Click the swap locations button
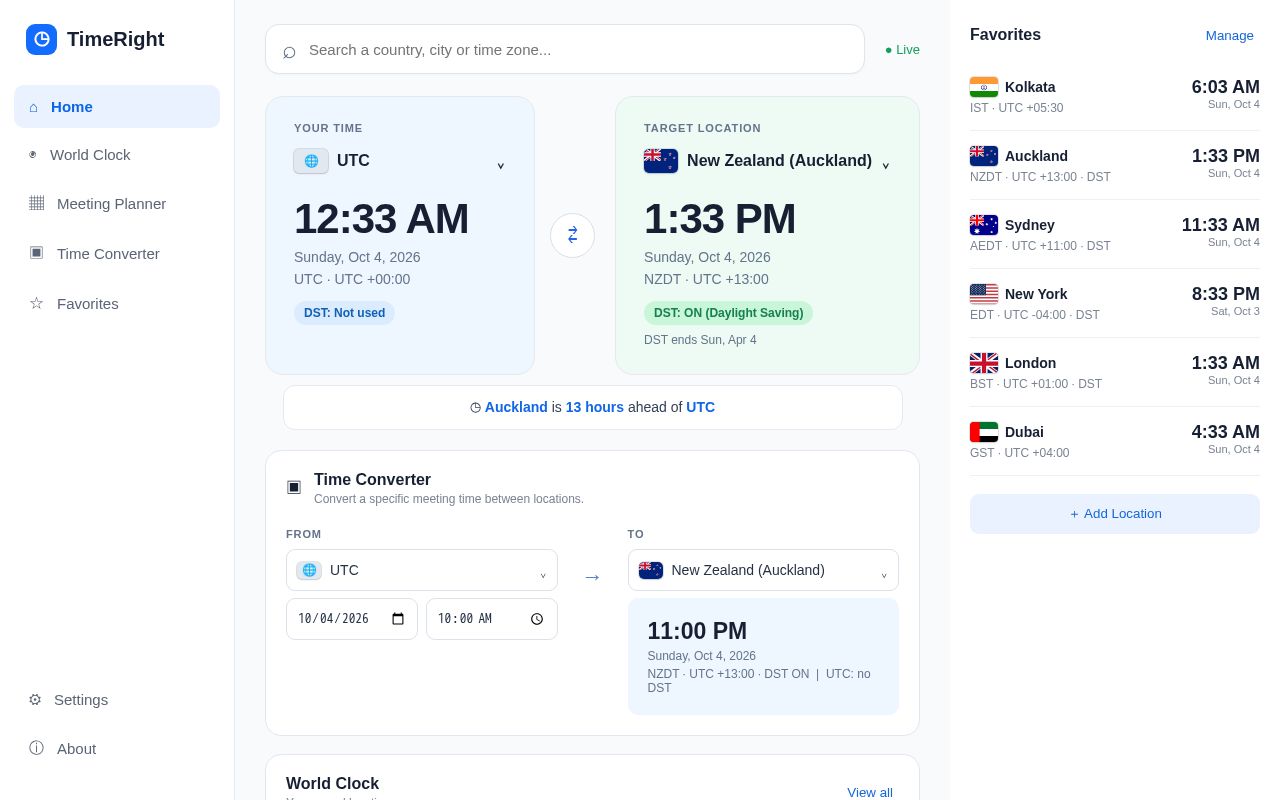 click(572, 235)
